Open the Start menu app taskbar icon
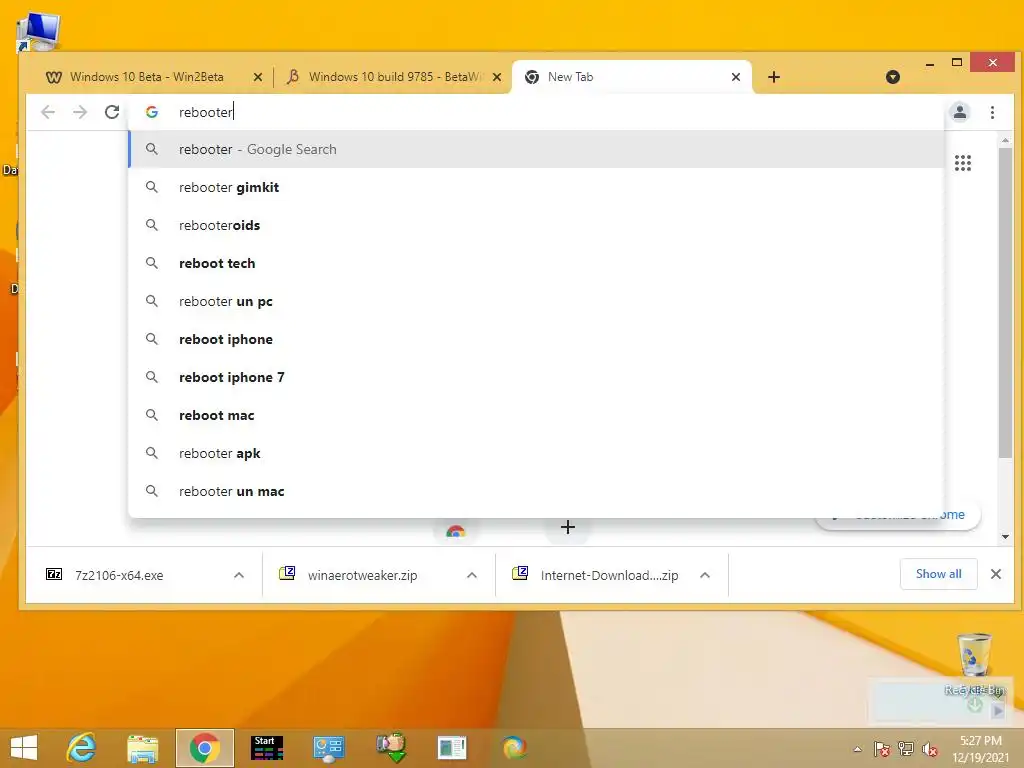The image size is (1024, 768). [267, 748]
